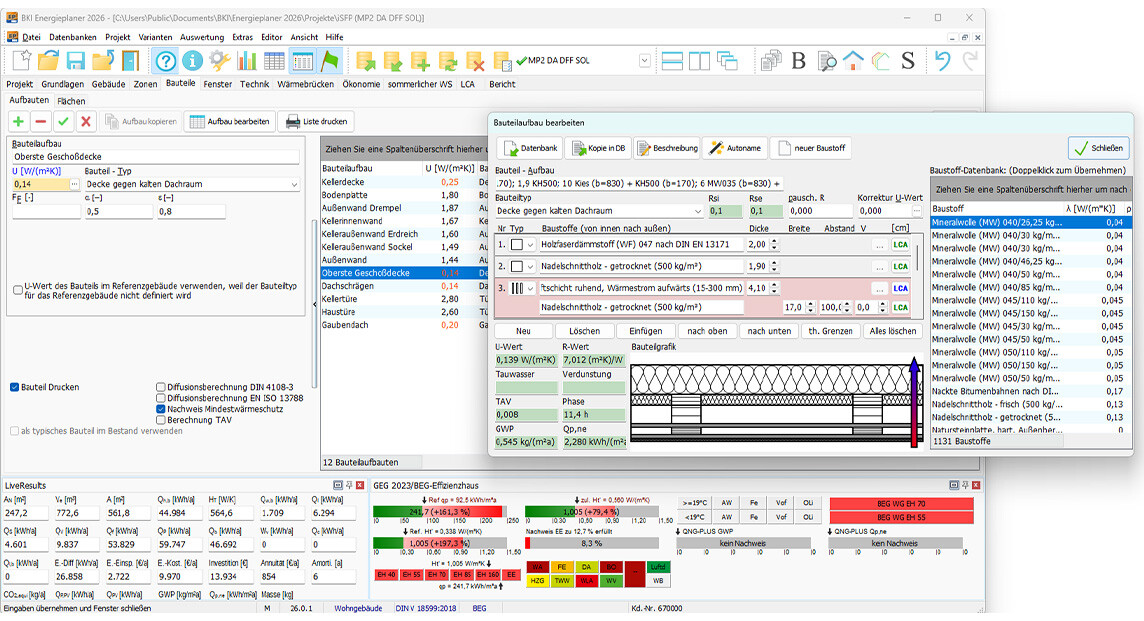
Task: Enable Diffusionsberechnung DIN 4108-3 checkbox
Action: pyautogui.click(x=161, y=387)
